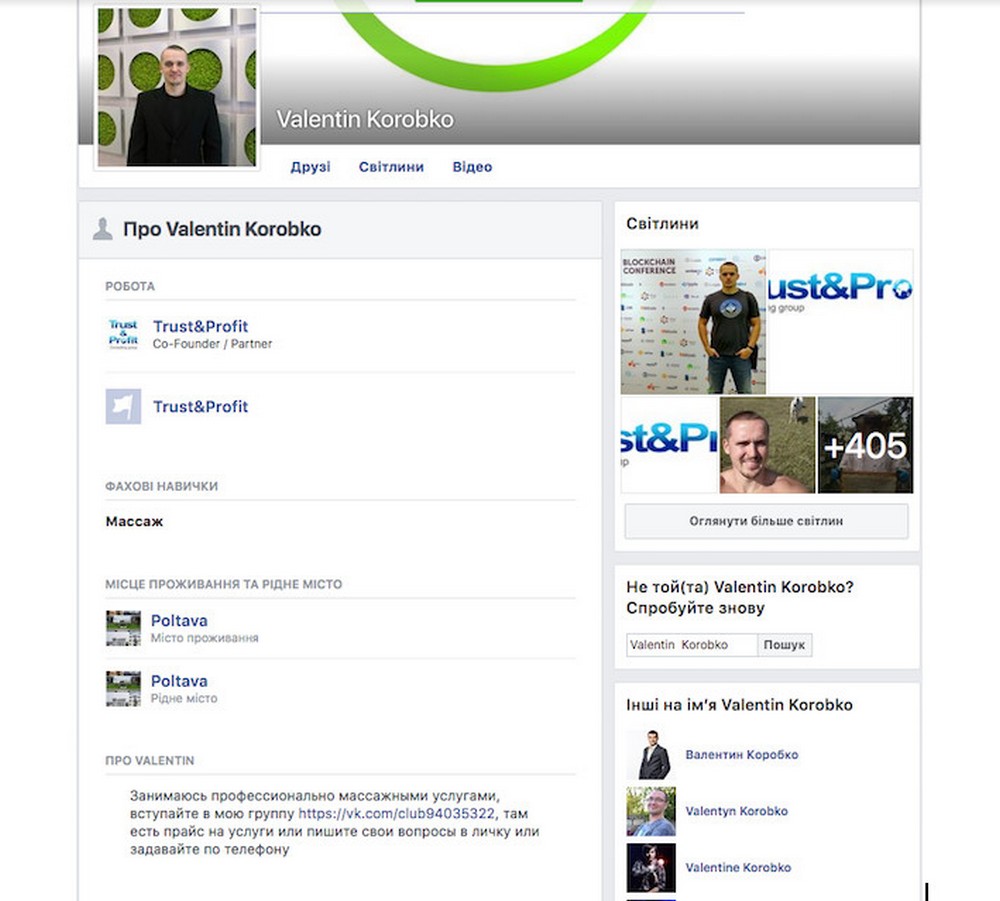Focus the Valentin Korobko name search field
Viewport: 1000px width, 901px height.
[x=692, y=645]
